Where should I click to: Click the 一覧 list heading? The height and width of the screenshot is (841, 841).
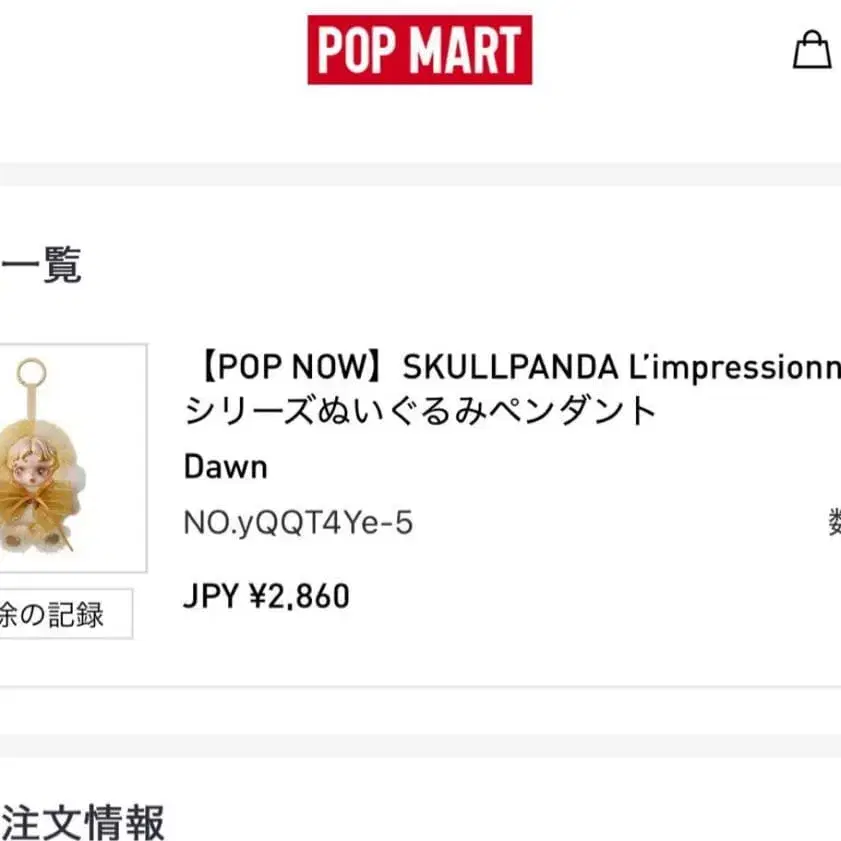(41, 264)
